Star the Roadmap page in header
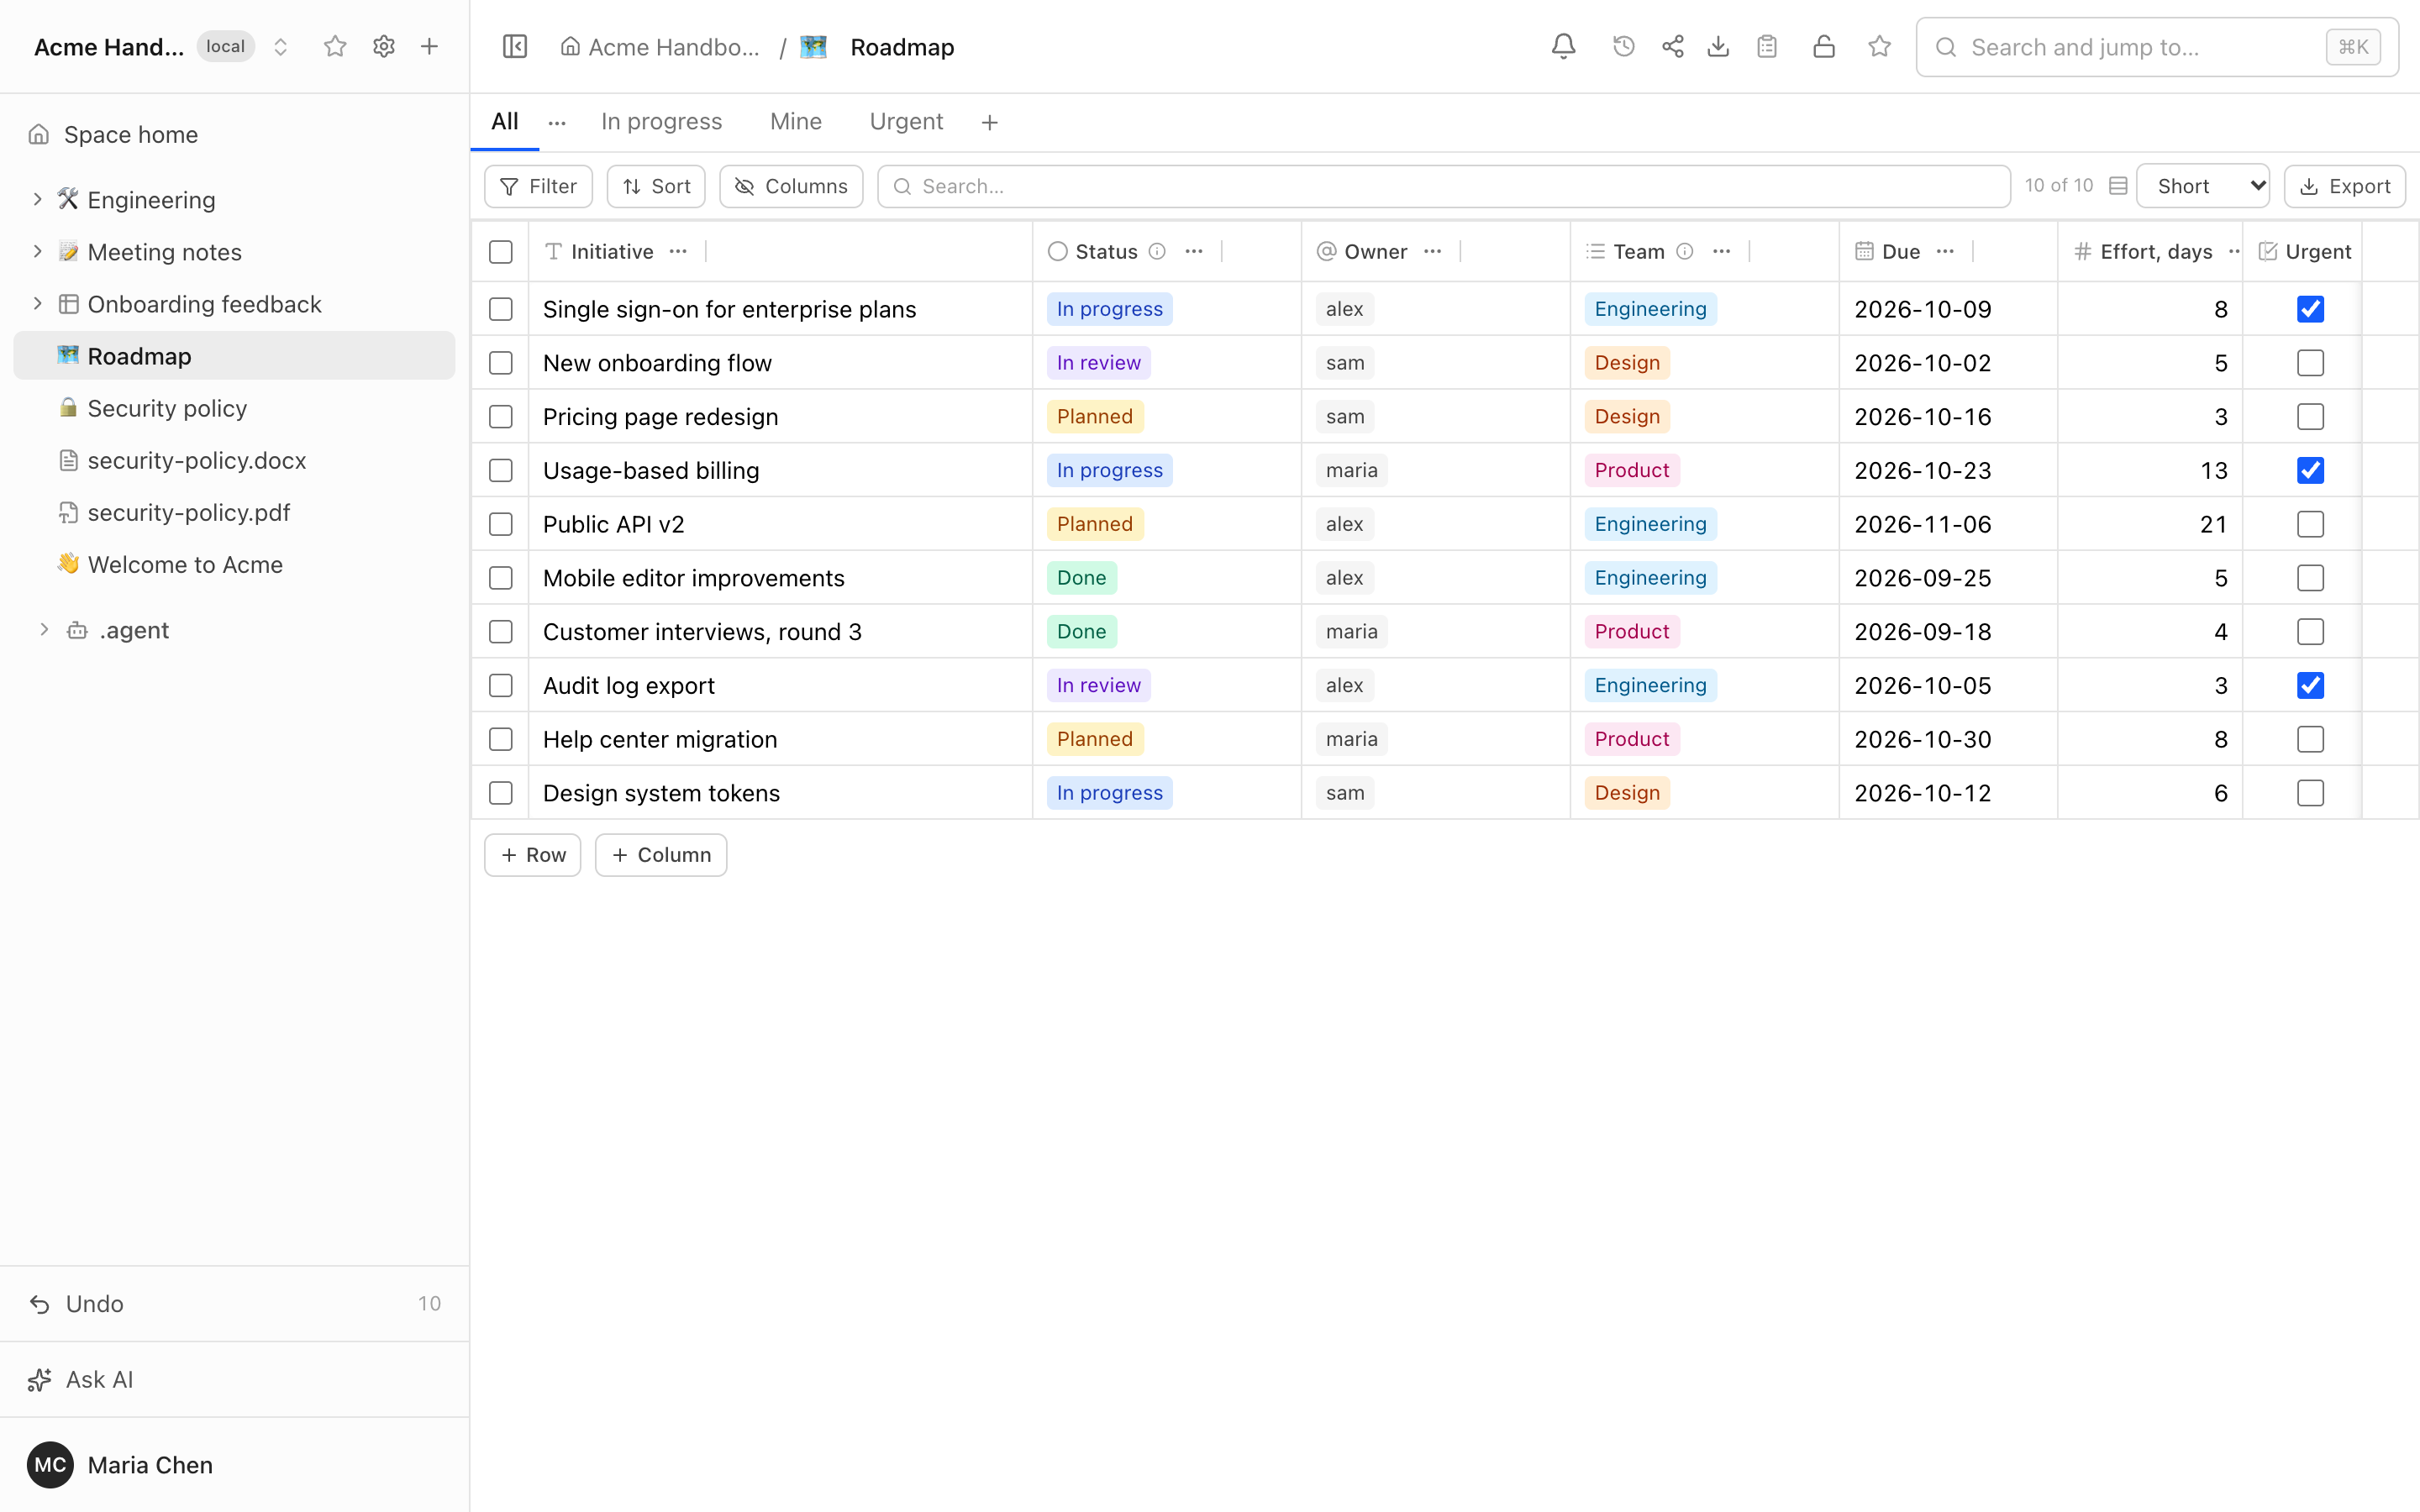 click(x=1879, y=47)
